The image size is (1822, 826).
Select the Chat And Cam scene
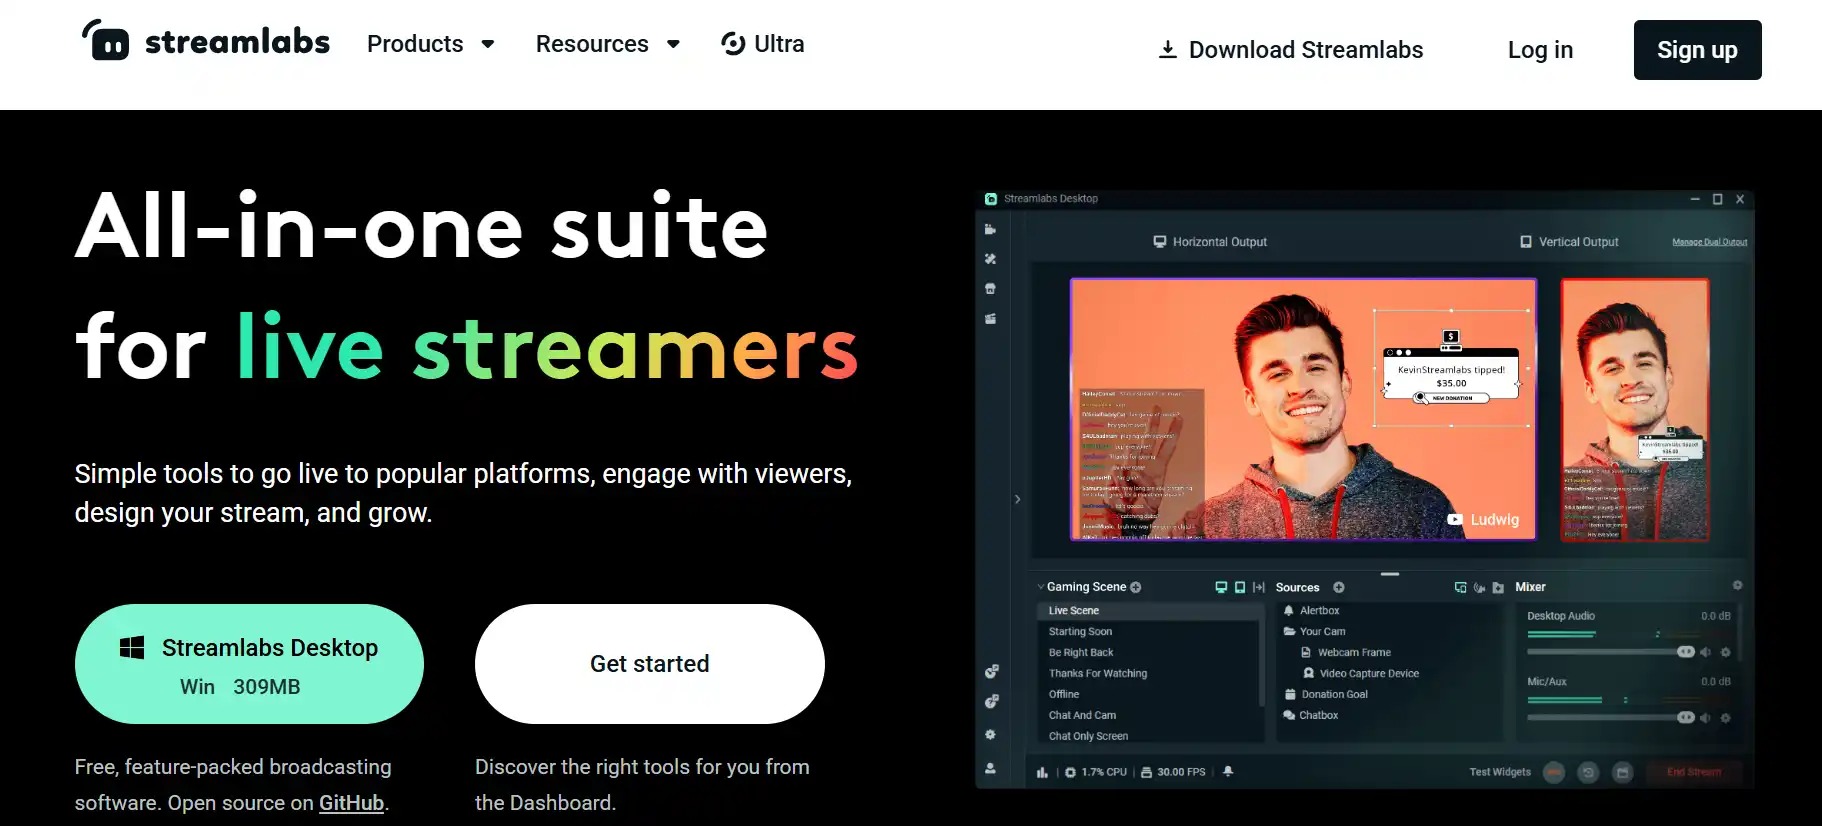1082,715
